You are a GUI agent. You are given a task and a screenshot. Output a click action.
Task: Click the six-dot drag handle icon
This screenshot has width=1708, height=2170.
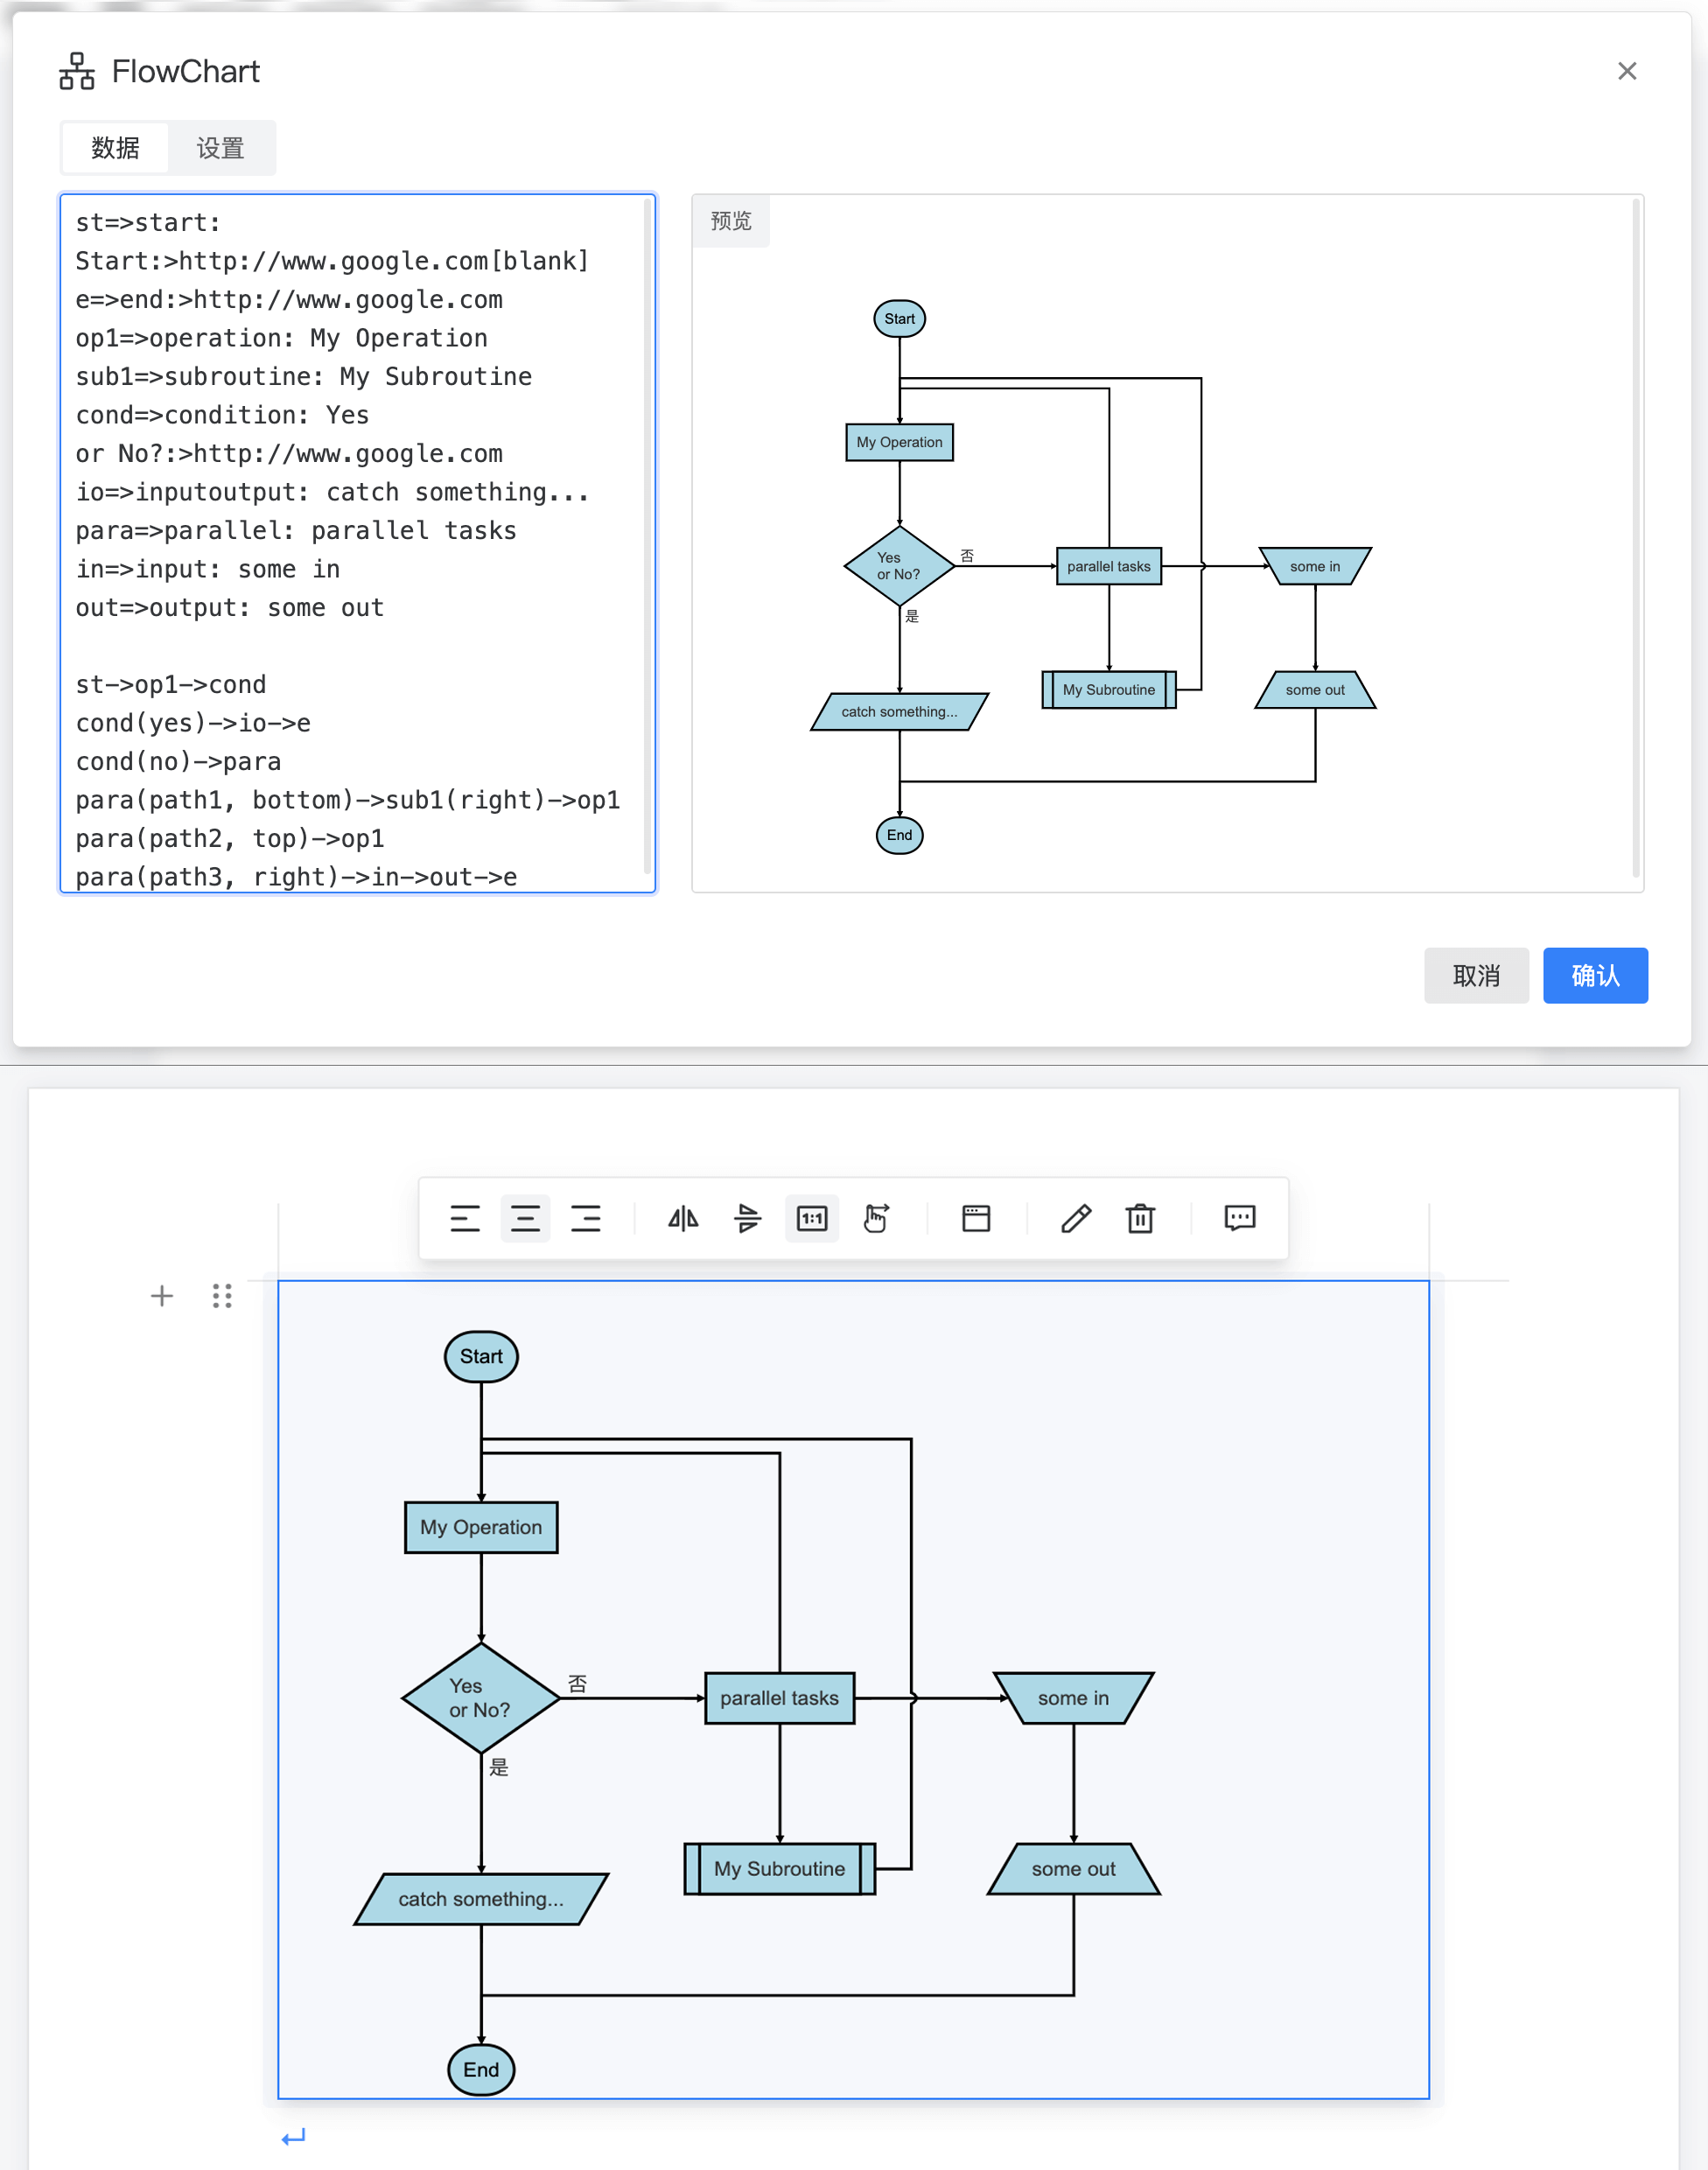(x=222, y=1296)
